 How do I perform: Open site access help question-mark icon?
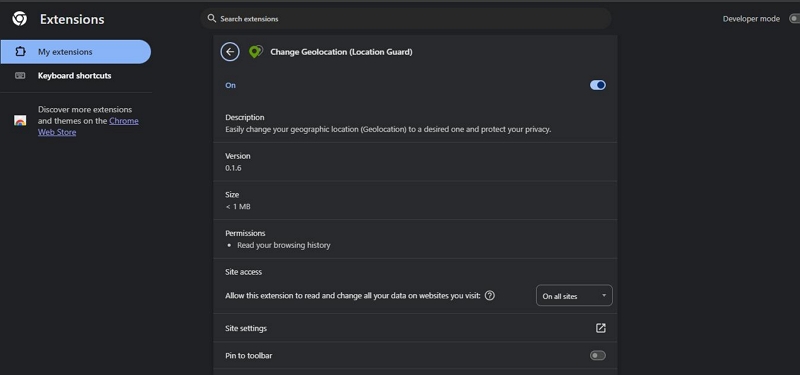490,295
